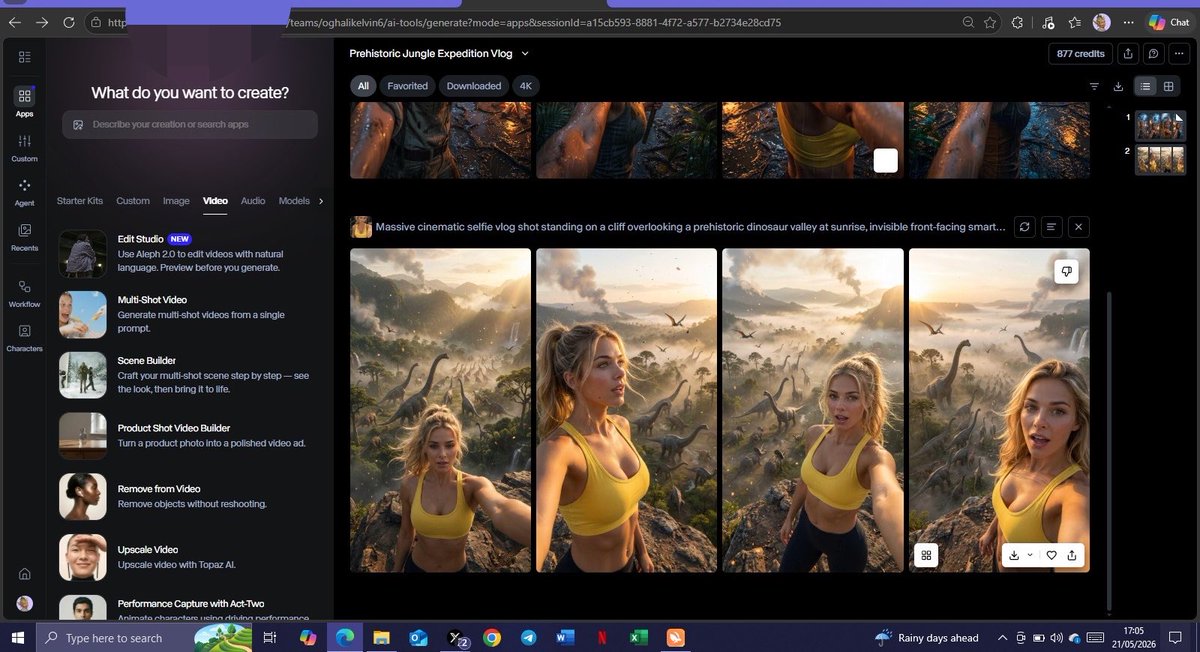
Task: Click the 877 credits button
Action: click(x=1080, y=53)
